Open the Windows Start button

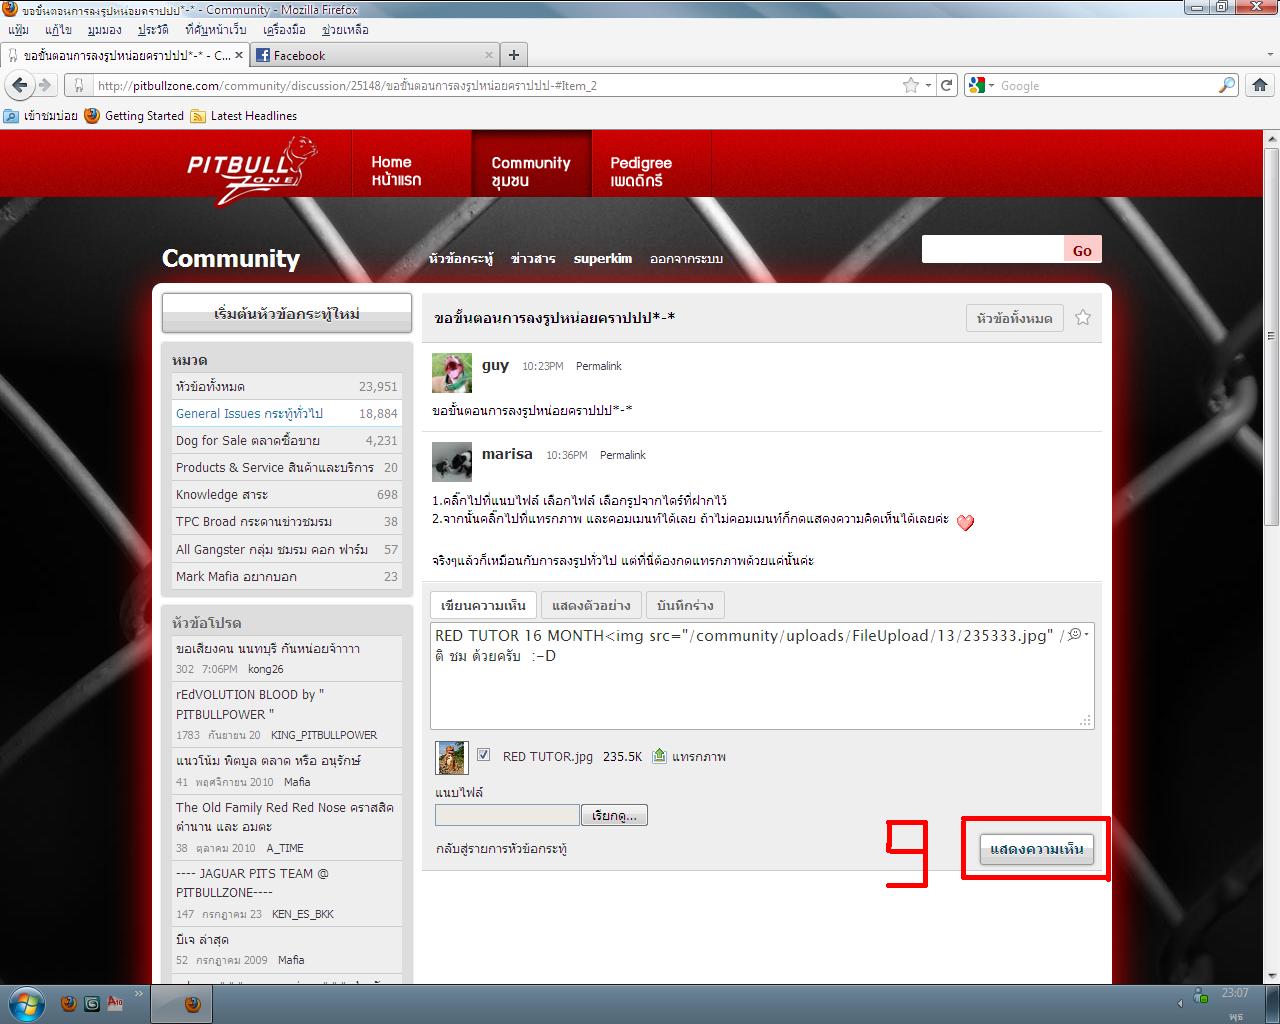tap(25, 1003)
